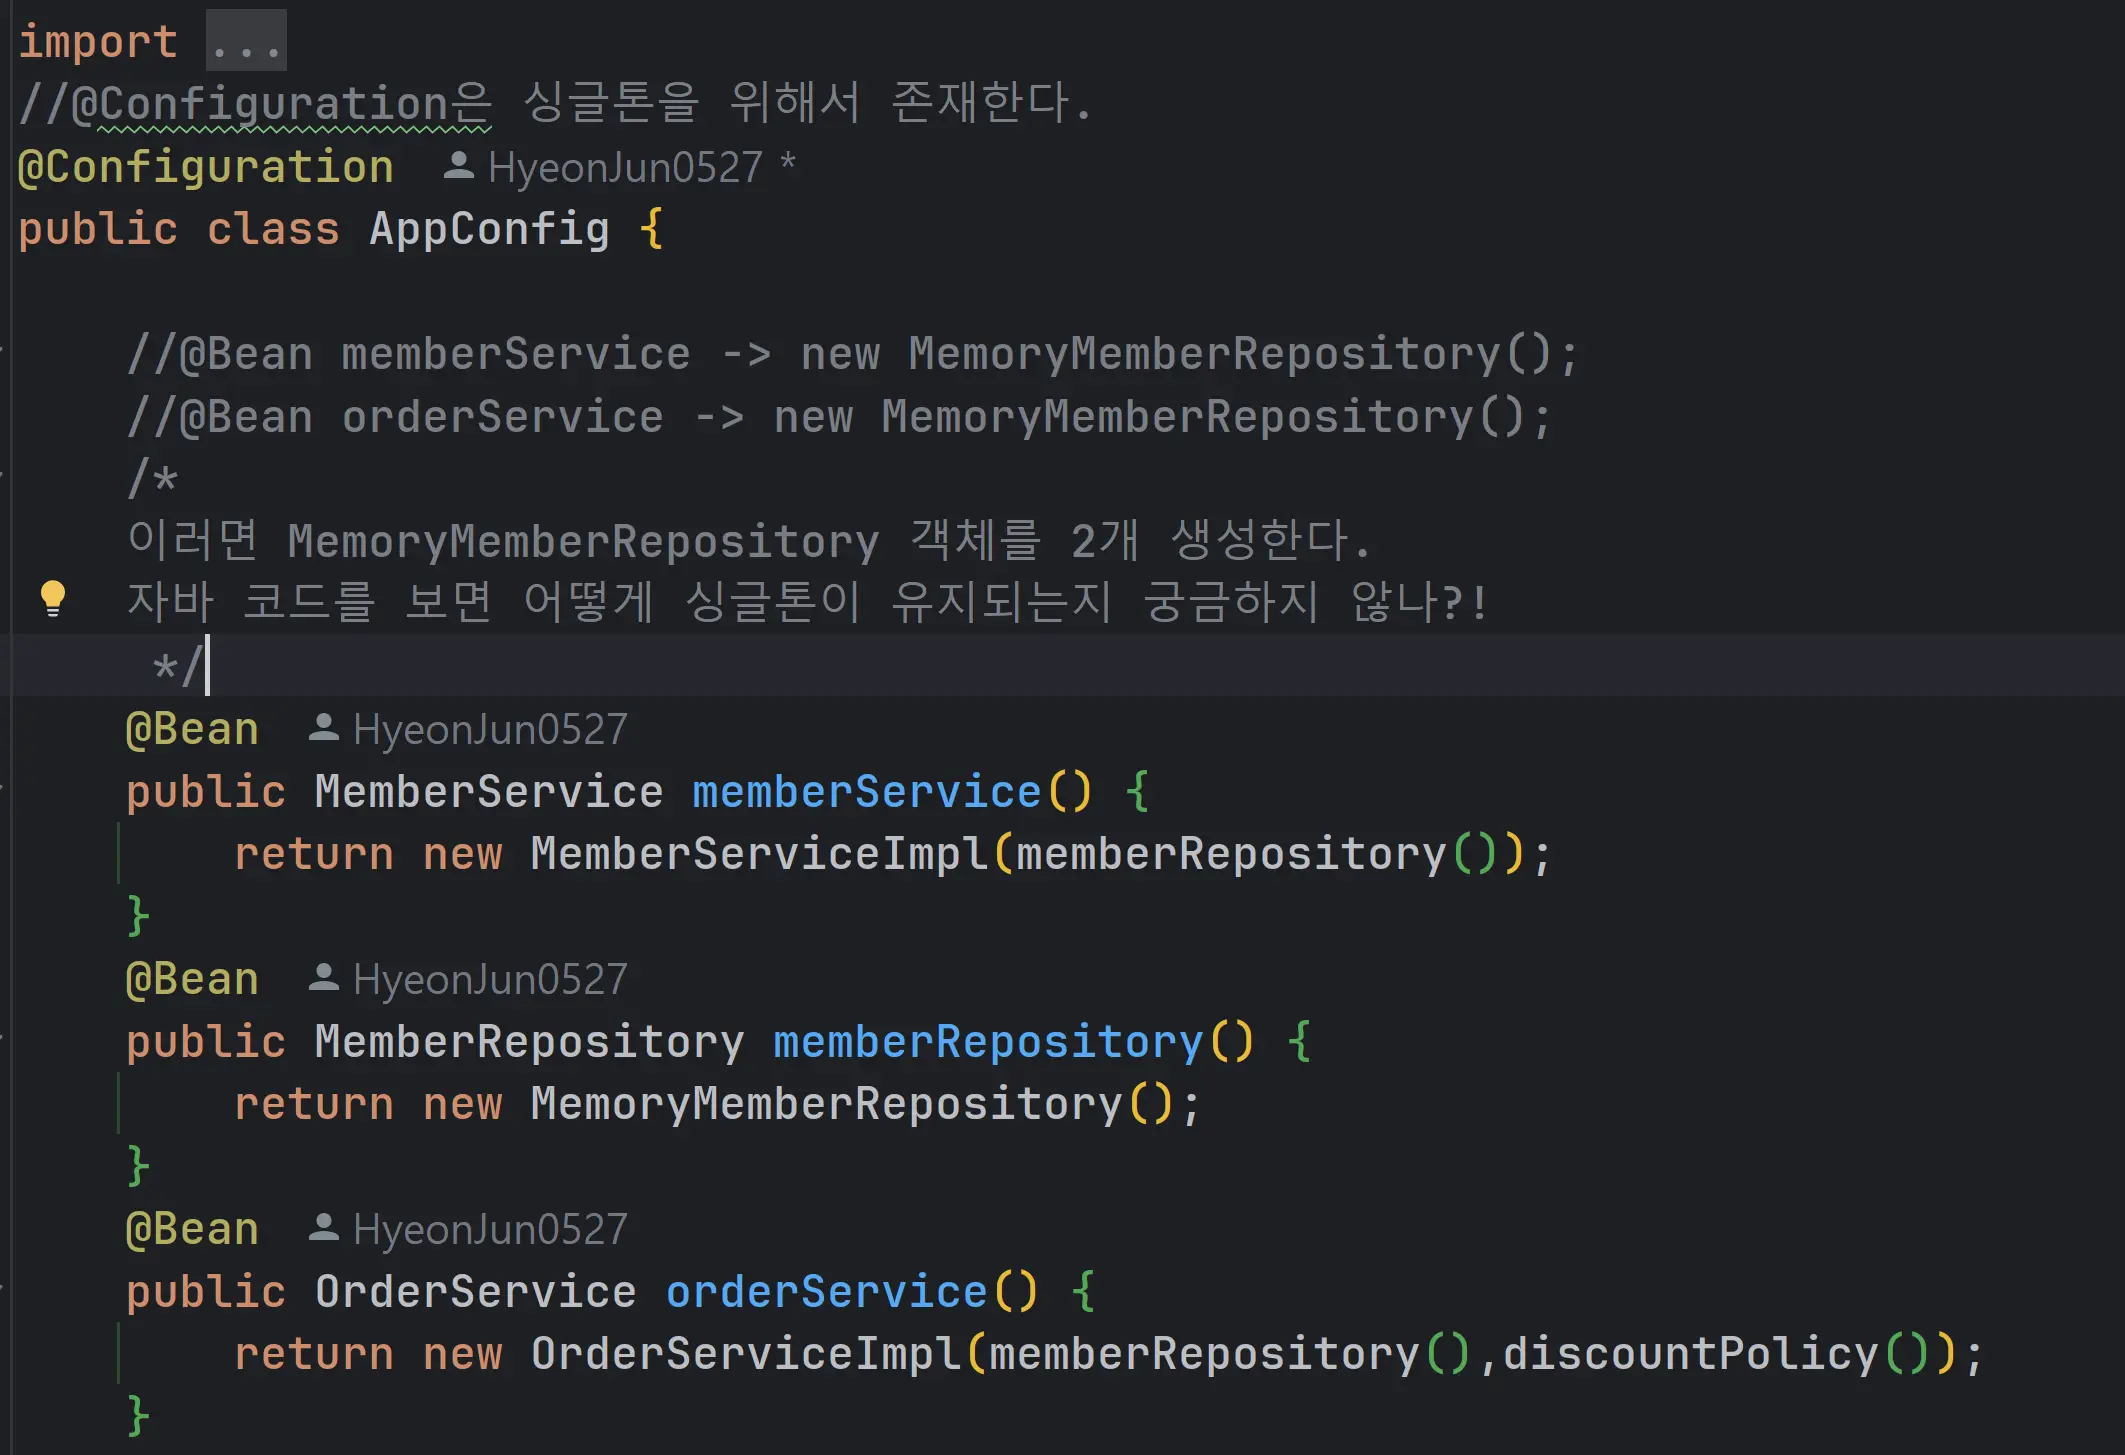This screenshot has width=2125, height=1455.
Task: Open the HyeonJun0527 author hint above orderService
Action: point(490,1229)
